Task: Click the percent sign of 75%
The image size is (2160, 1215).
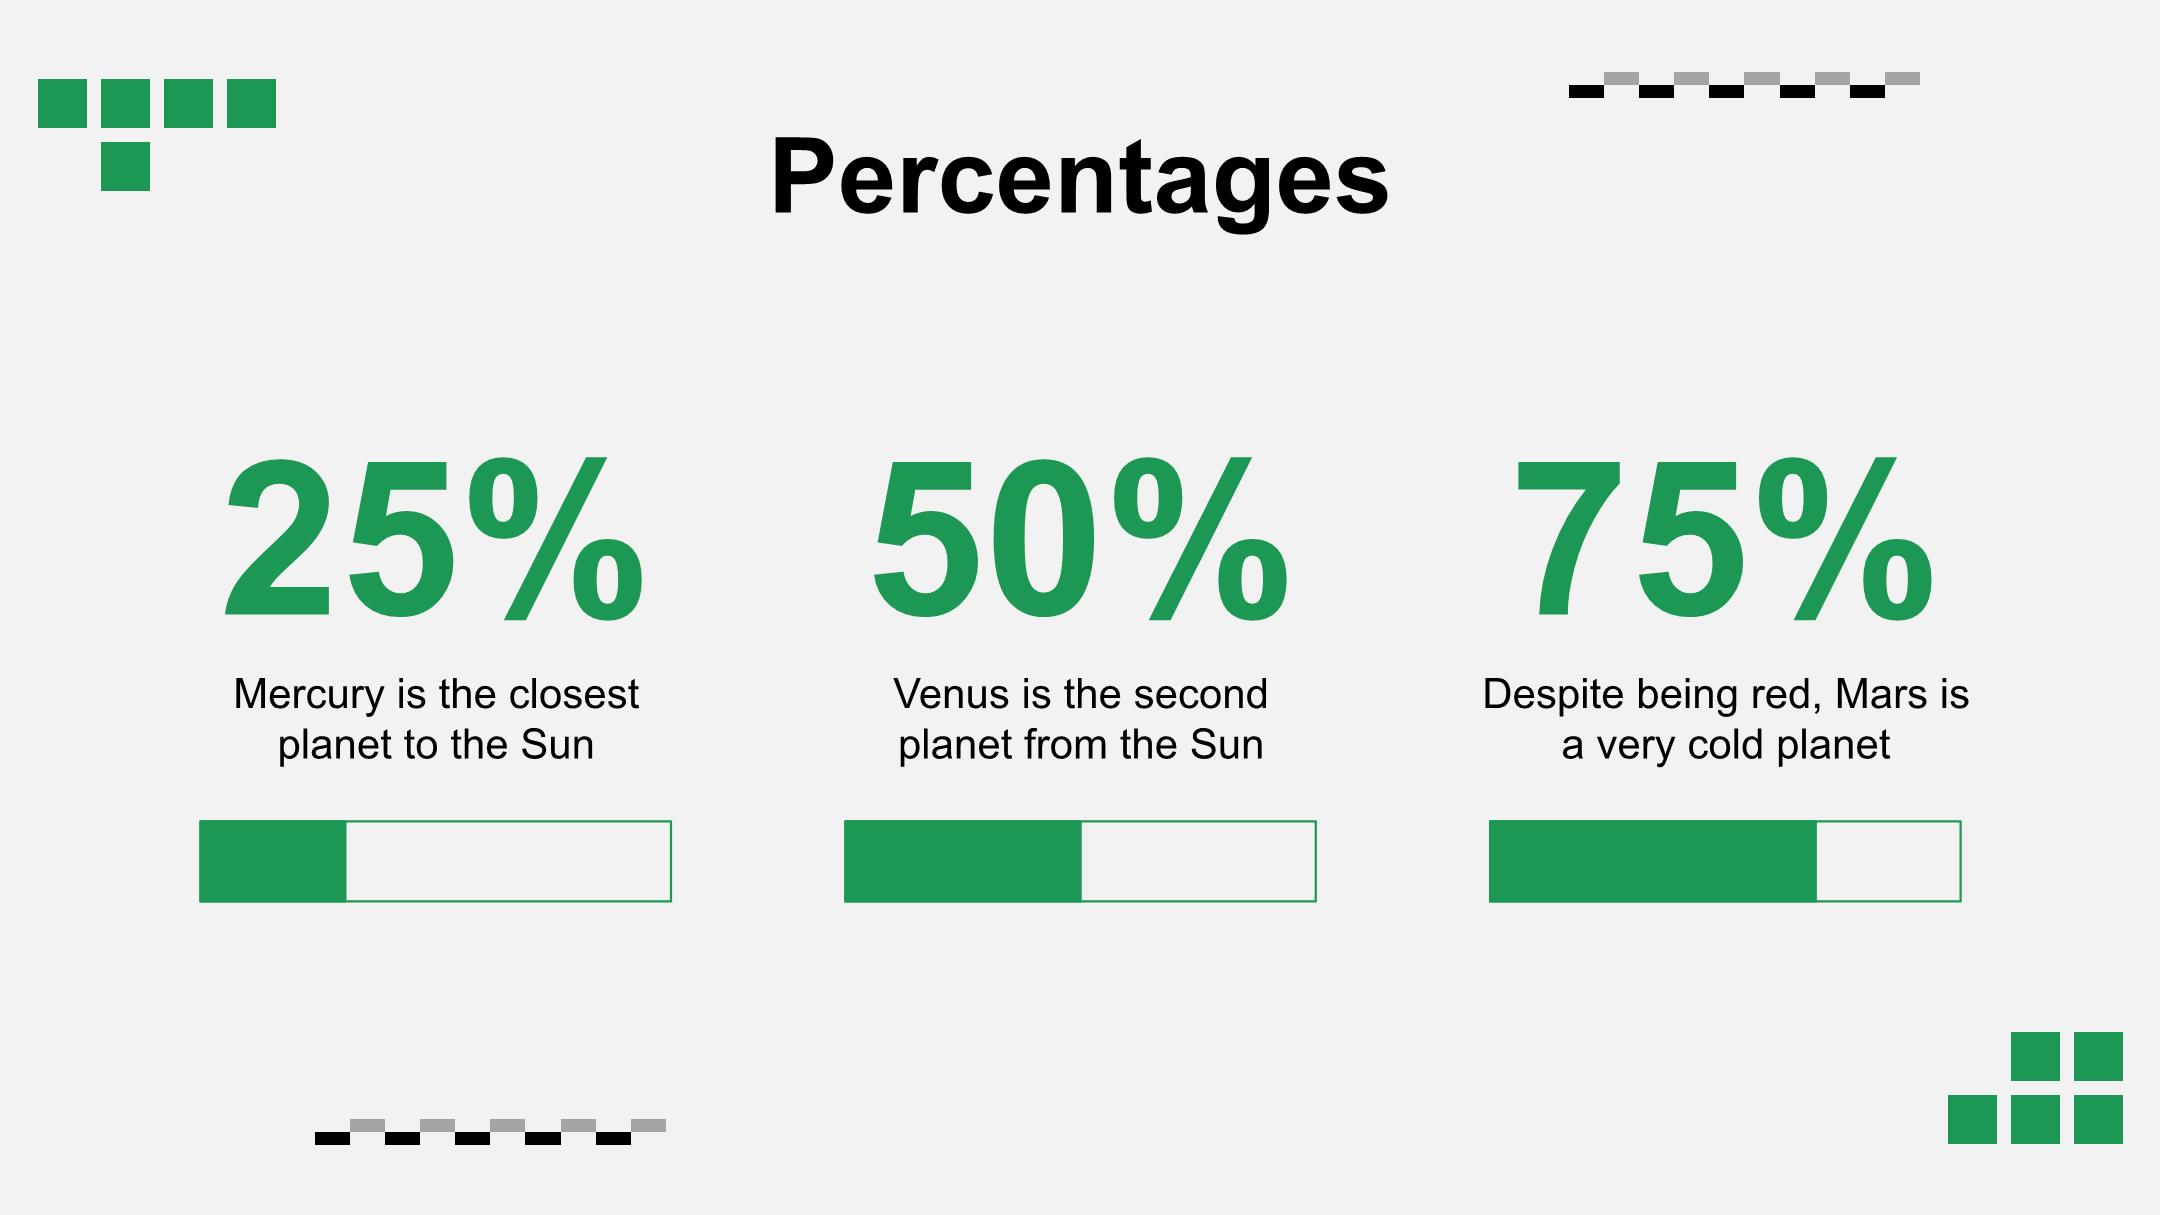Action: [x=1845, y=540]
